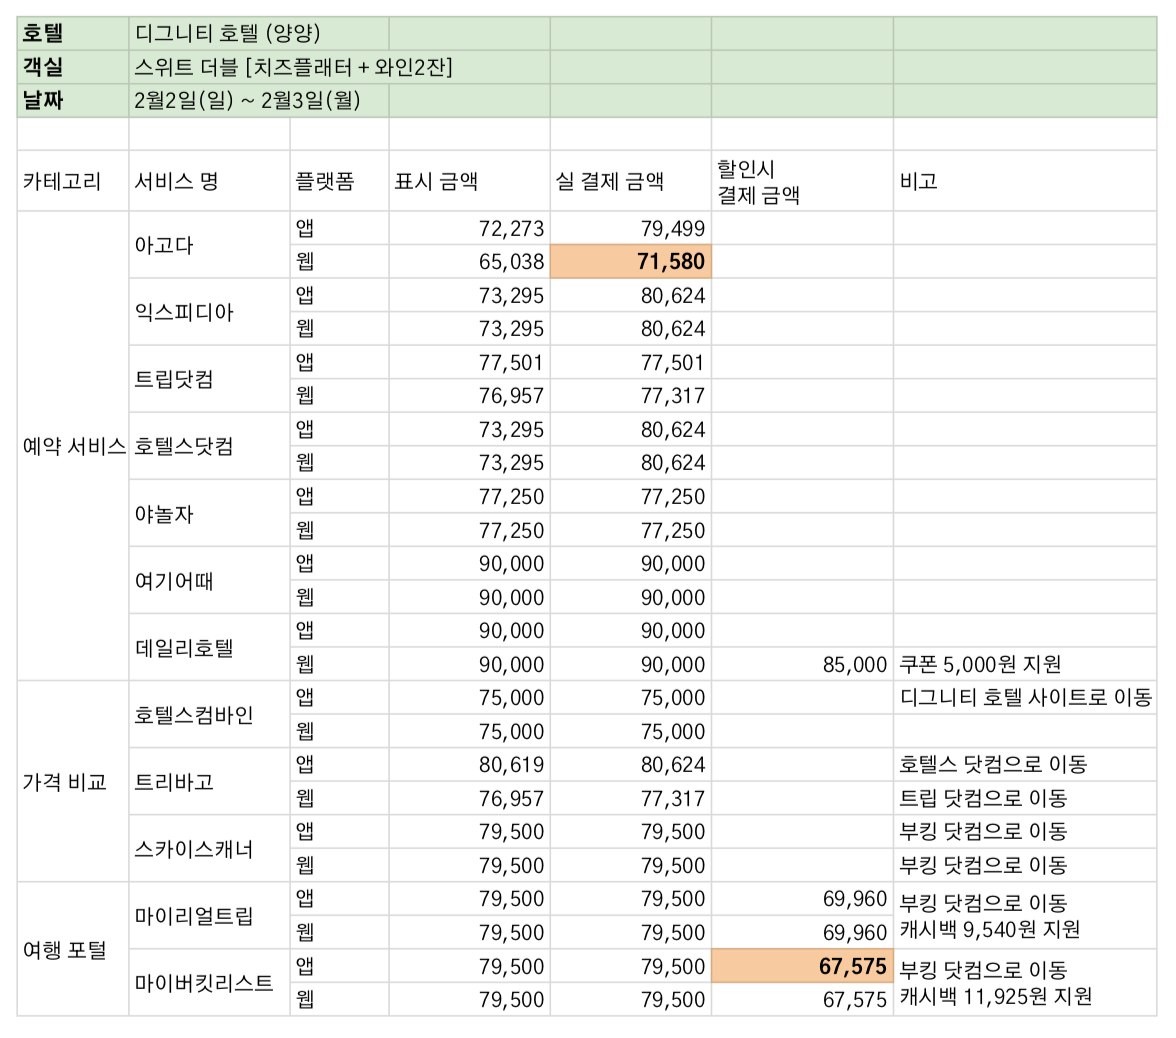Click '77,317' in the 트립닷컴 웹 row
1176x1038 pixels.
coord(631,396)
